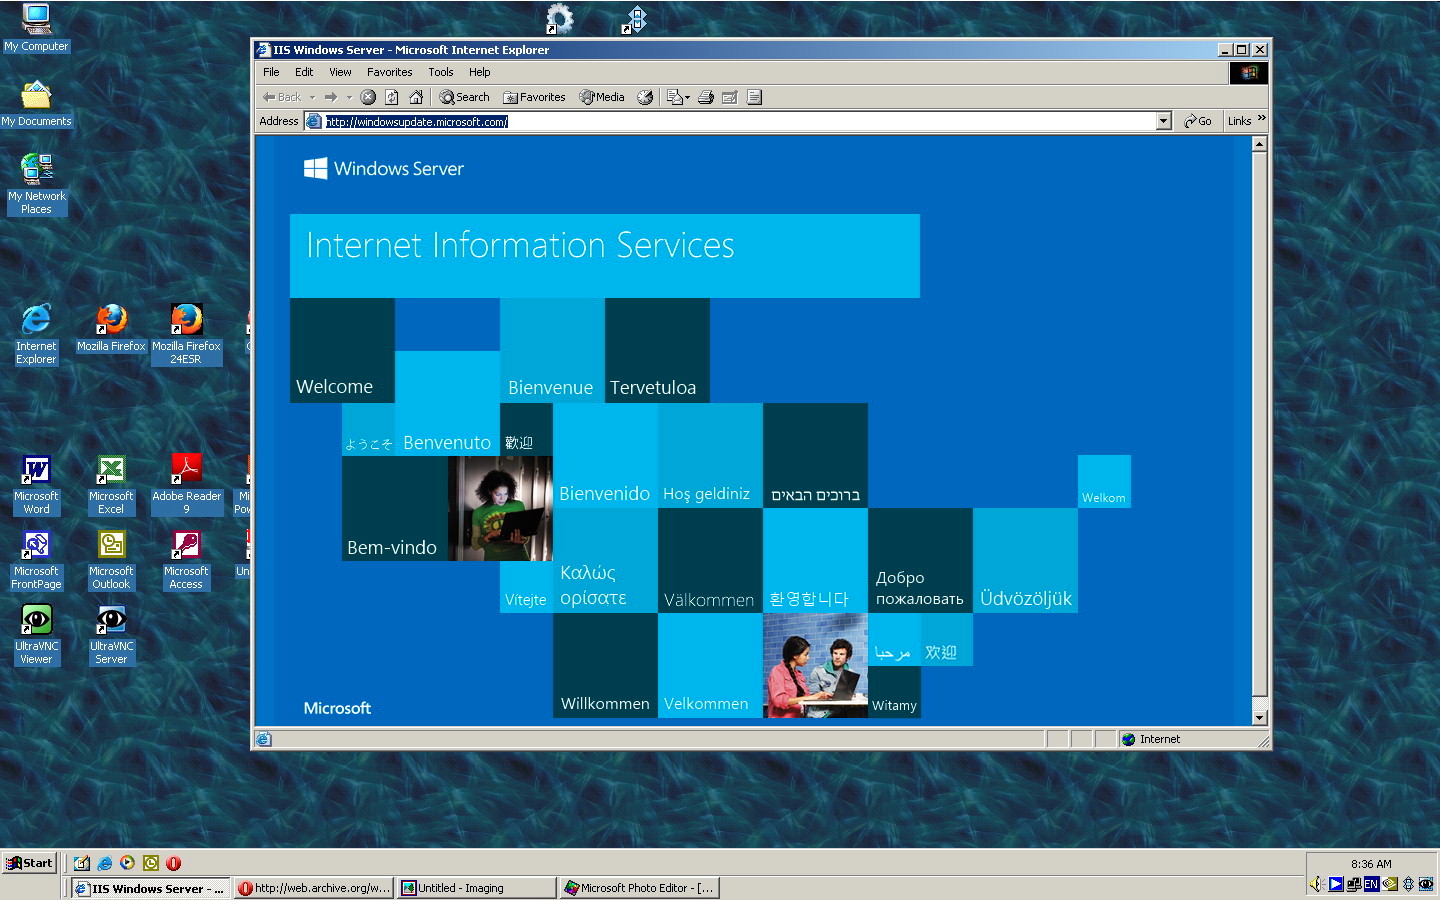Switch to web.archive.org Opera taskbar button
Viewport: 1440px width, 900px height.
[x=314, y=888]
